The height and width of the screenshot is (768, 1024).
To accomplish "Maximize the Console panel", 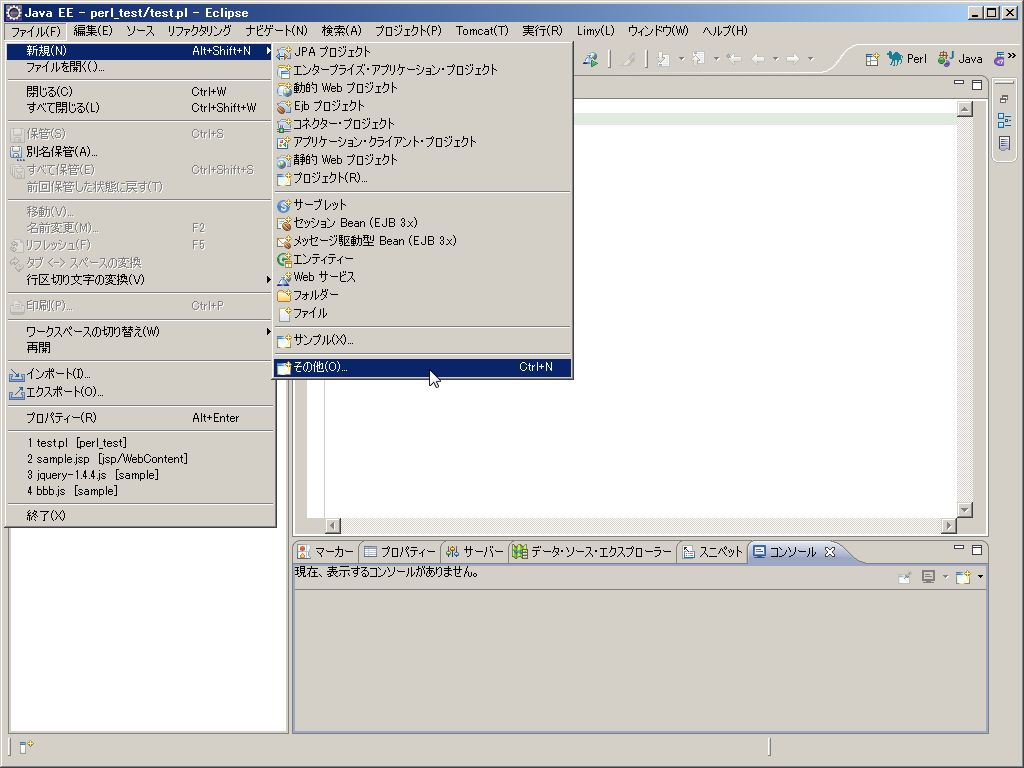I will 977,550.
